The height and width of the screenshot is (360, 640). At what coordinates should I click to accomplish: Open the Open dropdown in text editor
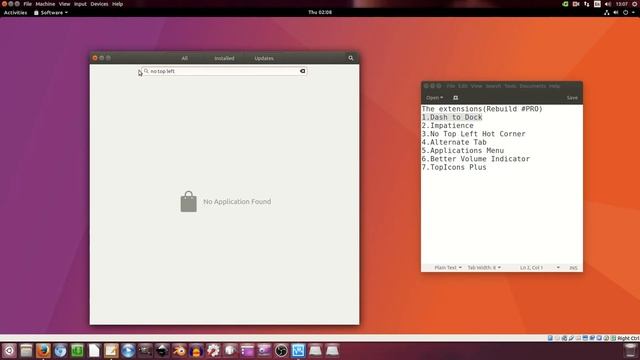(434, 98)
